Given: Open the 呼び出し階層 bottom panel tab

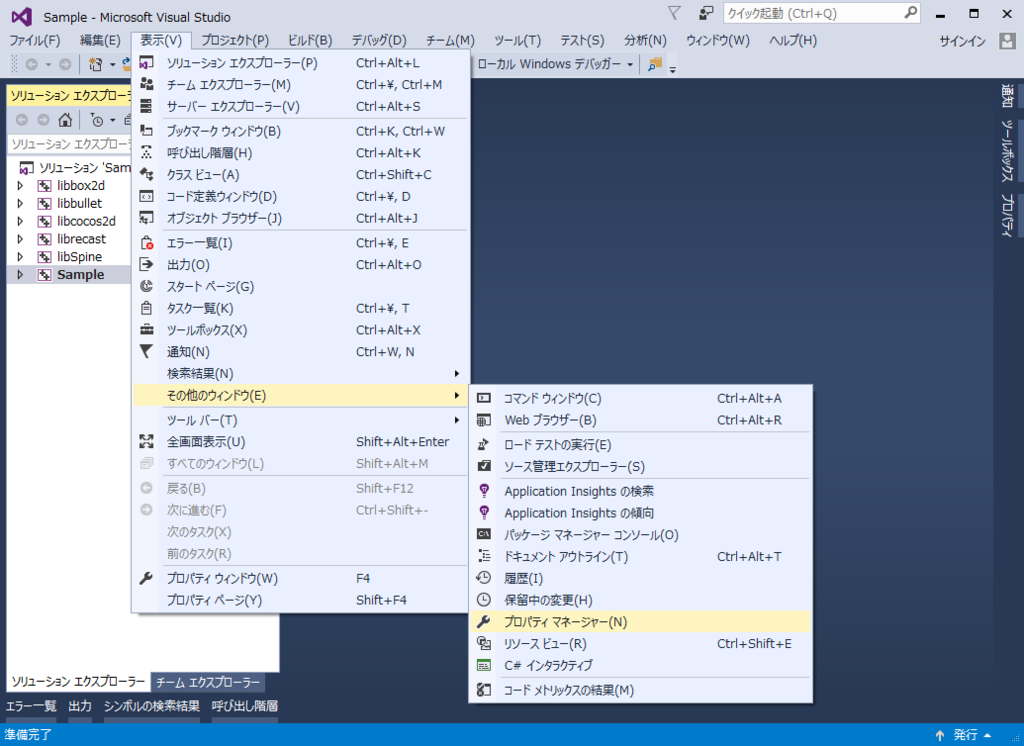Looking at the screenshot, I should pyautogui.click(x=245, y=706).
